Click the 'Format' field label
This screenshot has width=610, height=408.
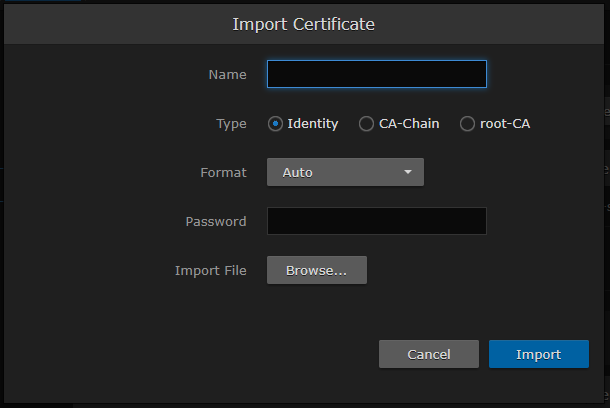pyautogui.click(x=223, y=172)
